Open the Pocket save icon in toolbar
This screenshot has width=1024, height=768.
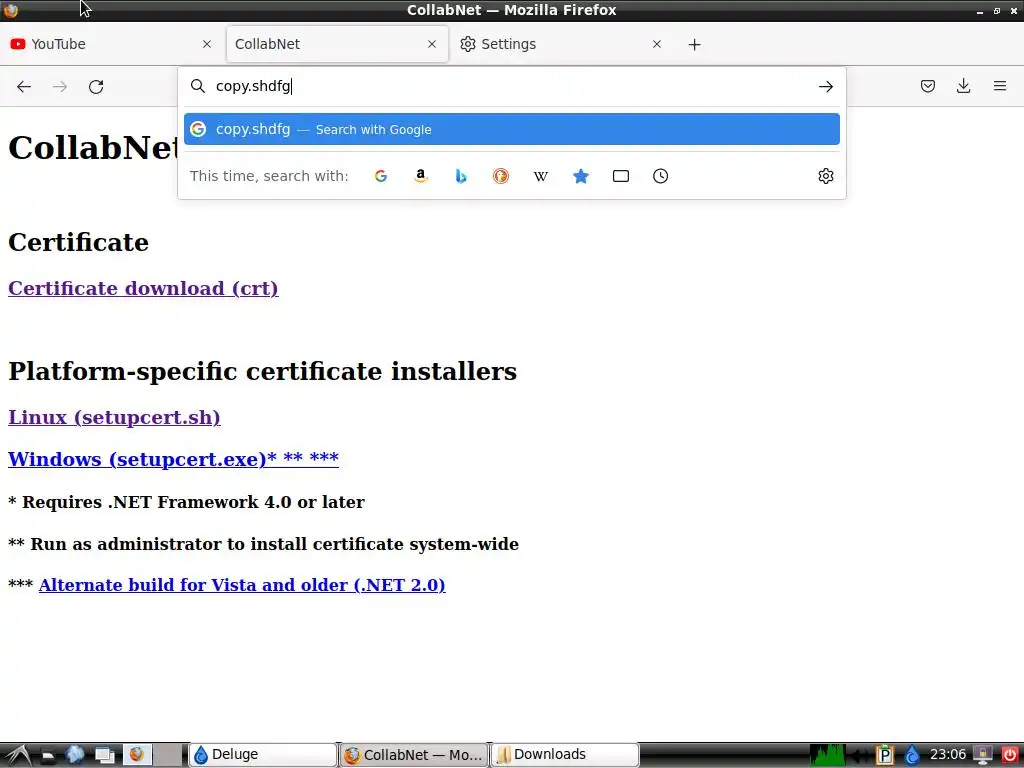pyautogui.click(x=927, y=86)
